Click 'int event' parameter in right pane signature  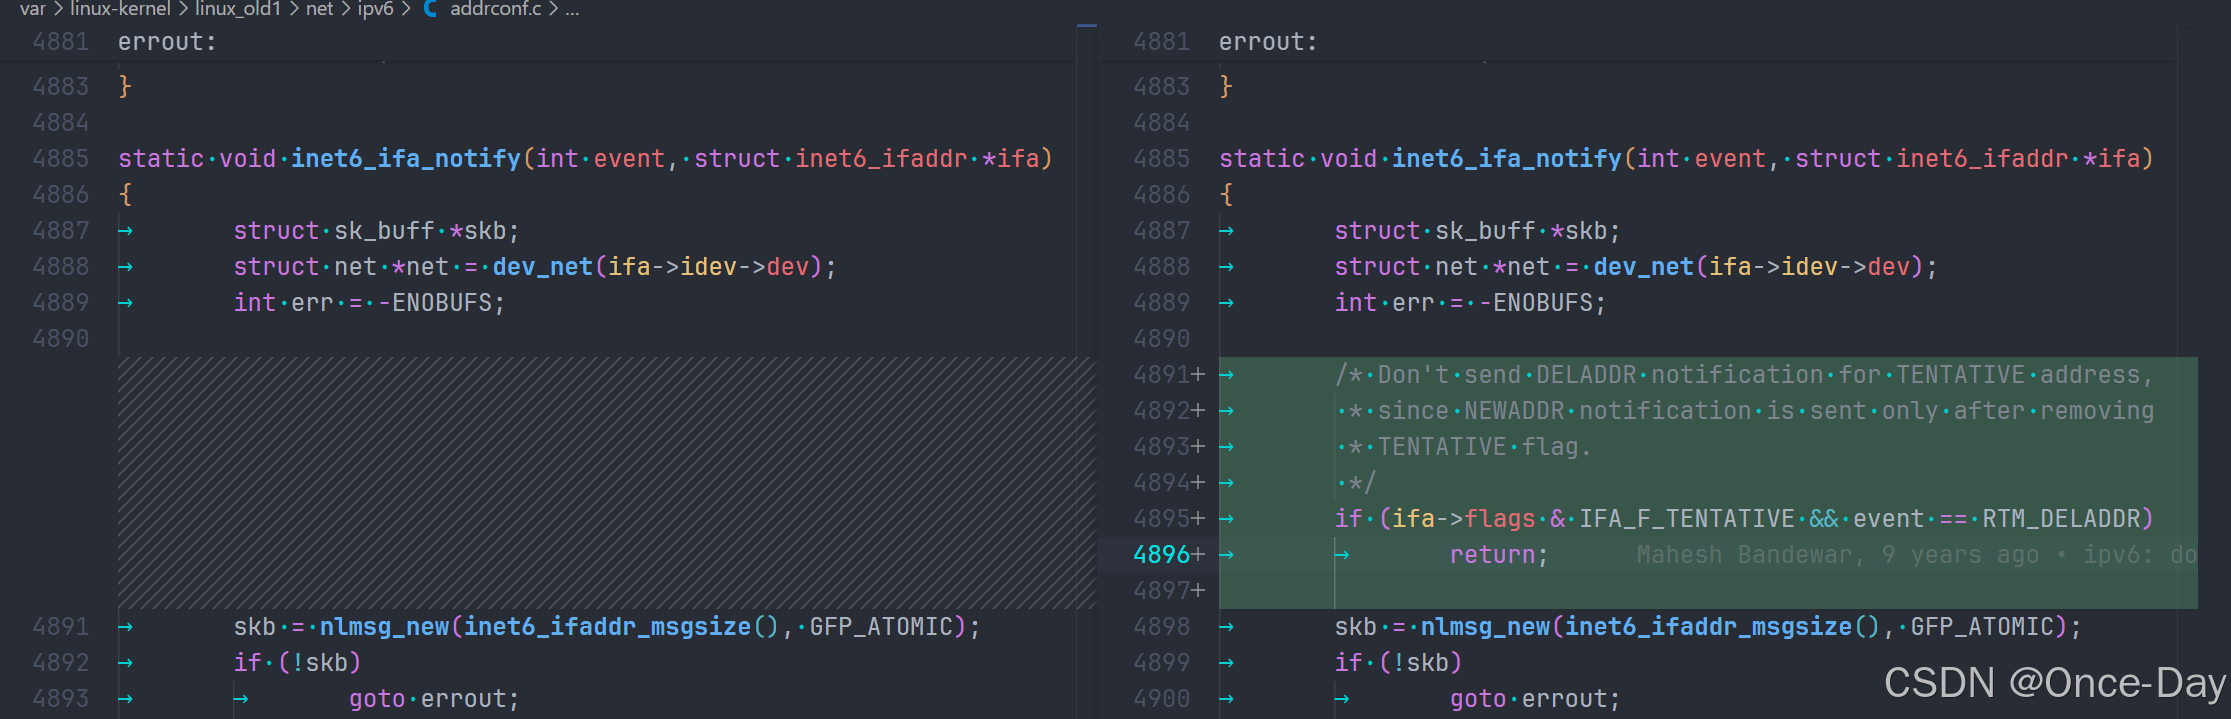click(1701, 159)
